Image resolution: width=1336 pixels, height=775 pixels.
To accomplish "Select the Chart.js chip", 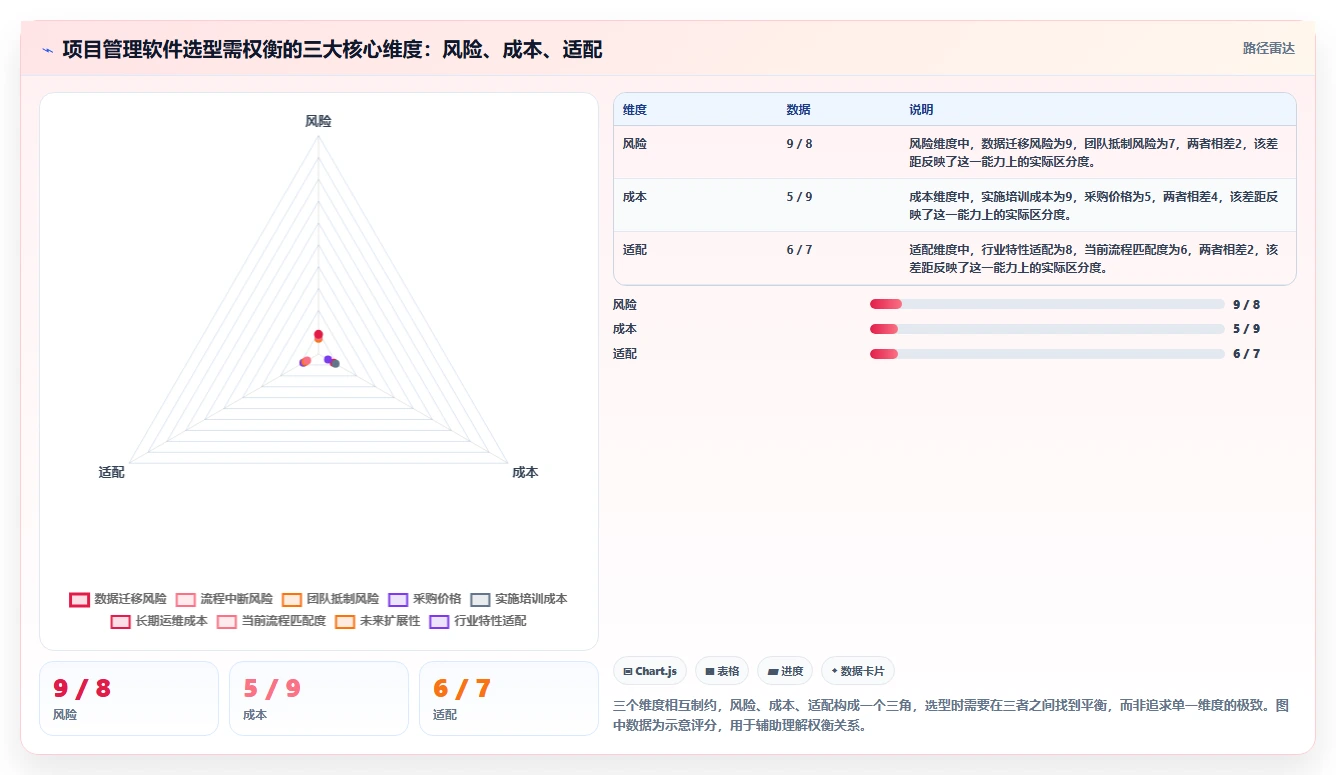I will pos(650,671).
